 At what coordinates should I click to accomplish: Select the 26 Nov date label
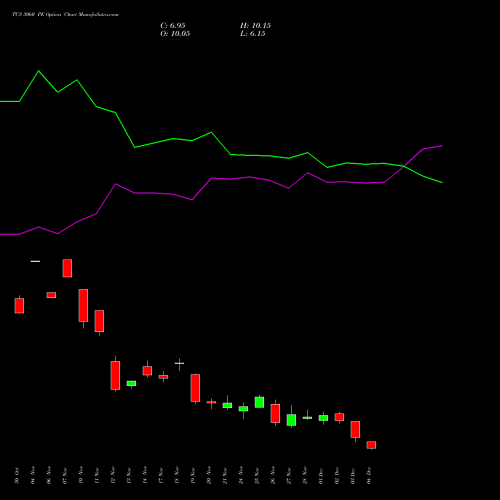click(273, 476)
